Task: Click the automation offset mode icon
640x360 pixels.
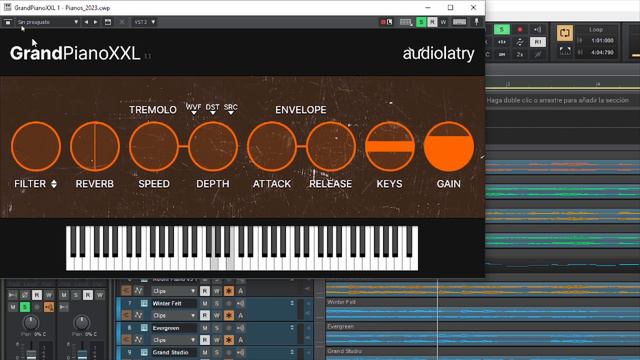Action: [520, 42]
